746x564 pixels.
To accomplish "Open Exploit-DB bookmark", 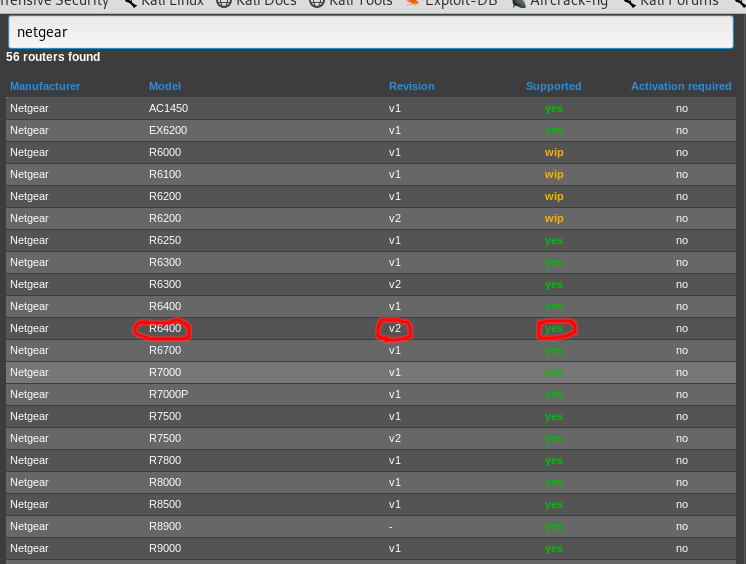I will pyautogui.click(x=452, y=4).
